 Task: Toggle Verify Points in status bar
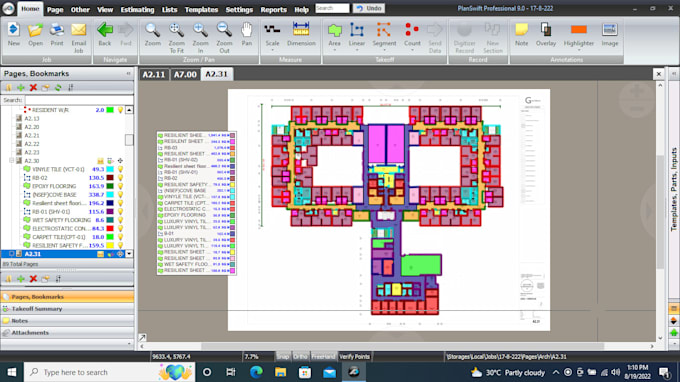pos(354,356)
